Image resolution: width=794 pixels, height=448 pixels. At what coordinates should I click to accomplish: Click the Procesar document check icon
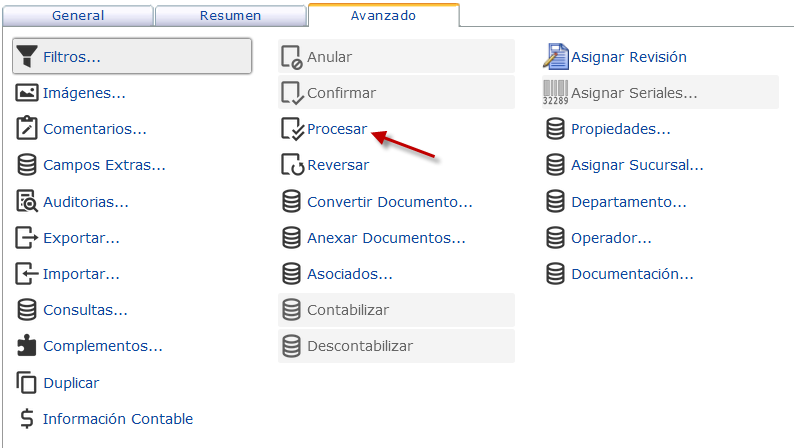pos(291,129)
